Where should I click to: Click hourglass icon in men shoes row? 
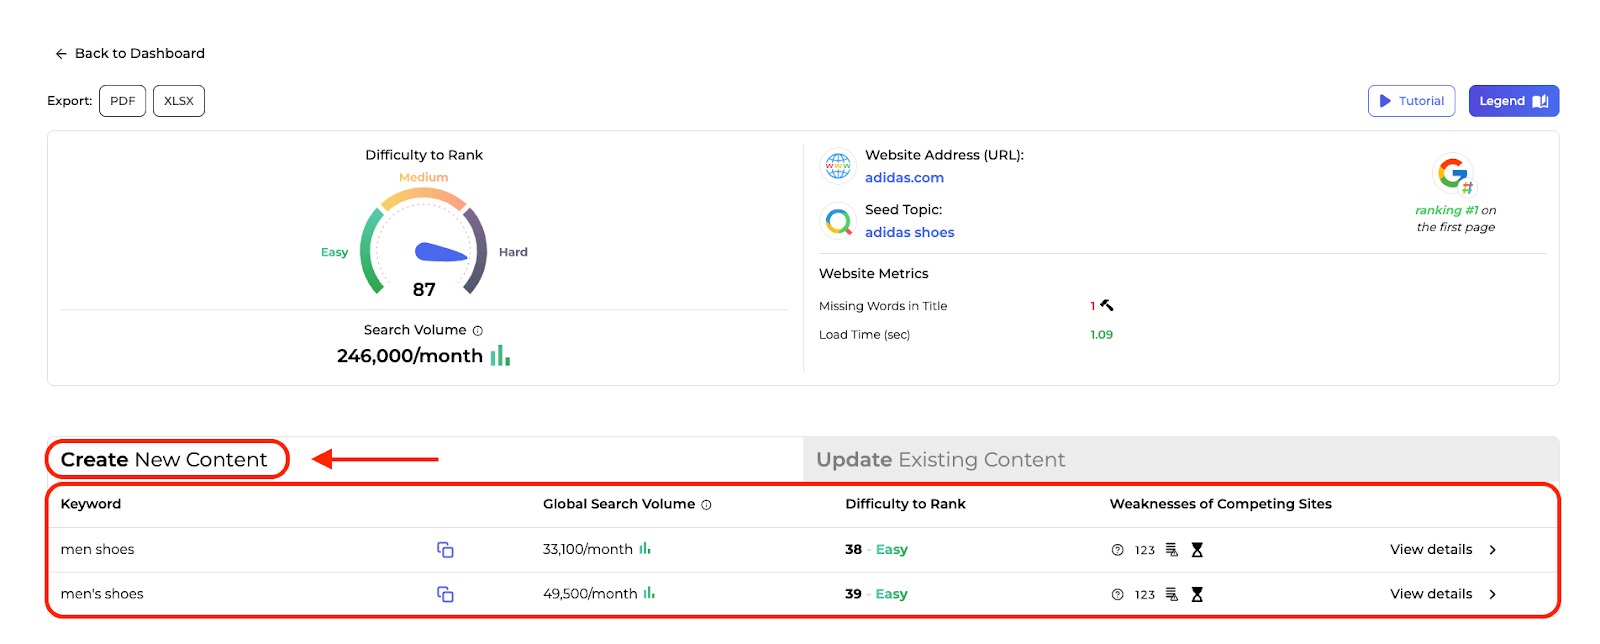(x=1197, y=550)
